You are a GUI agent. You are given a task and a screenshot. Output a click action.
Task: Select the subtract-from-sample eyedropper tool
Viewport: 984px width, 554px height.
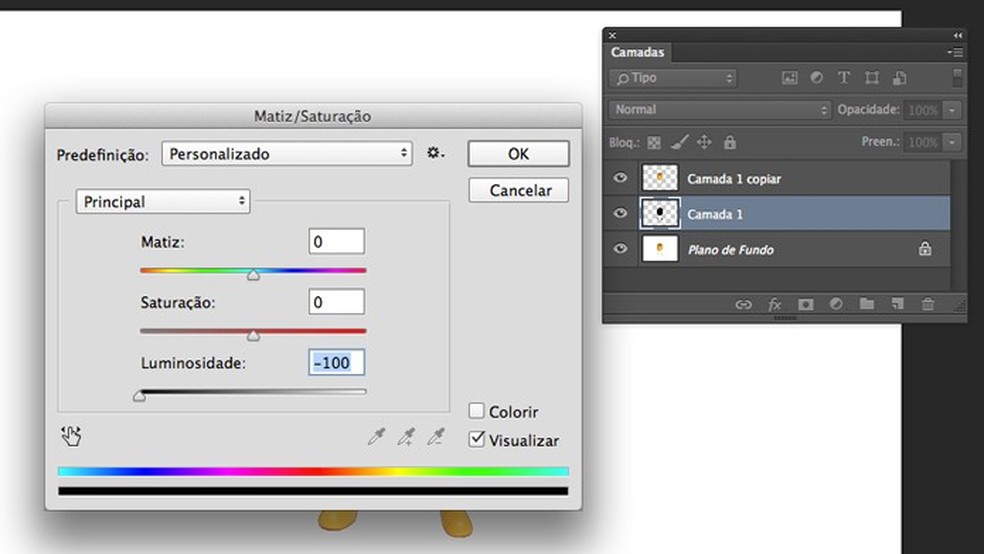[436, 437]
